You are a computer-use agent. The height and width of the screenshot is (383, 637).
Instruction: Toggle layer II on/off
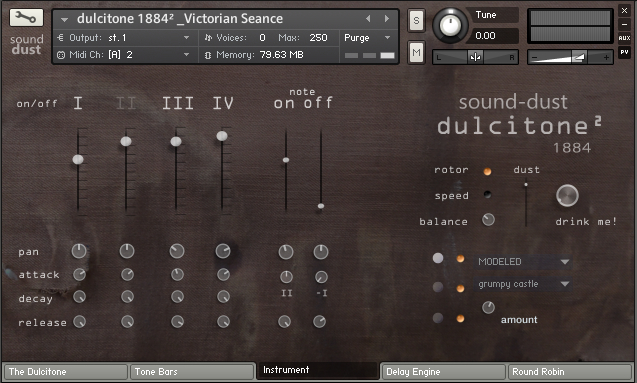coord(126,103)
